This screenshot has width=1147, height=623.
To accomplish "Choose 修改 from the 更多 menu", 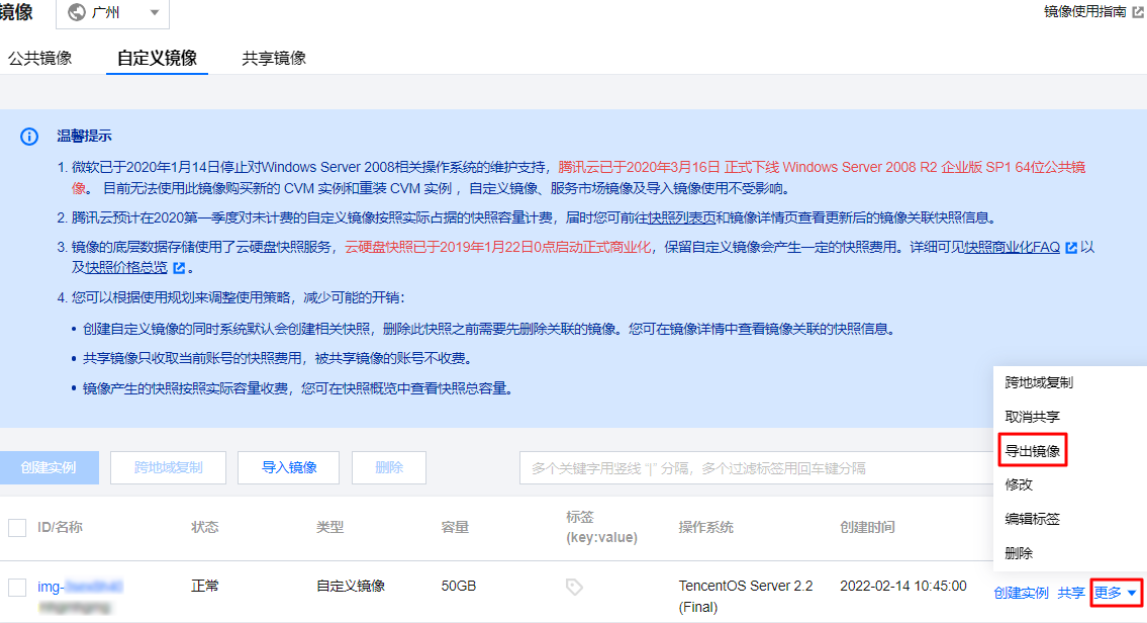I will tap(1018, 485).
